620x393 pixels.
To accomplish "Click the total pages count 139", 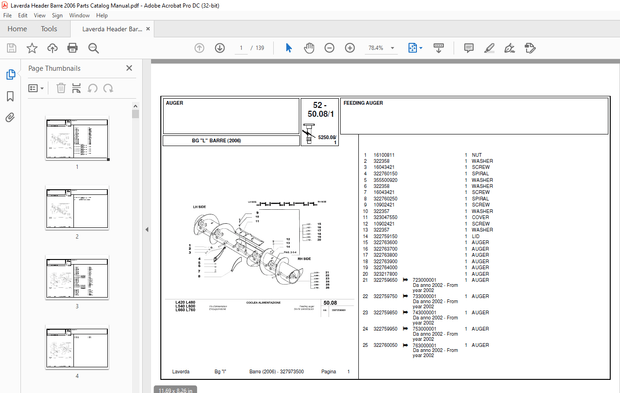I will pos(260,48).
